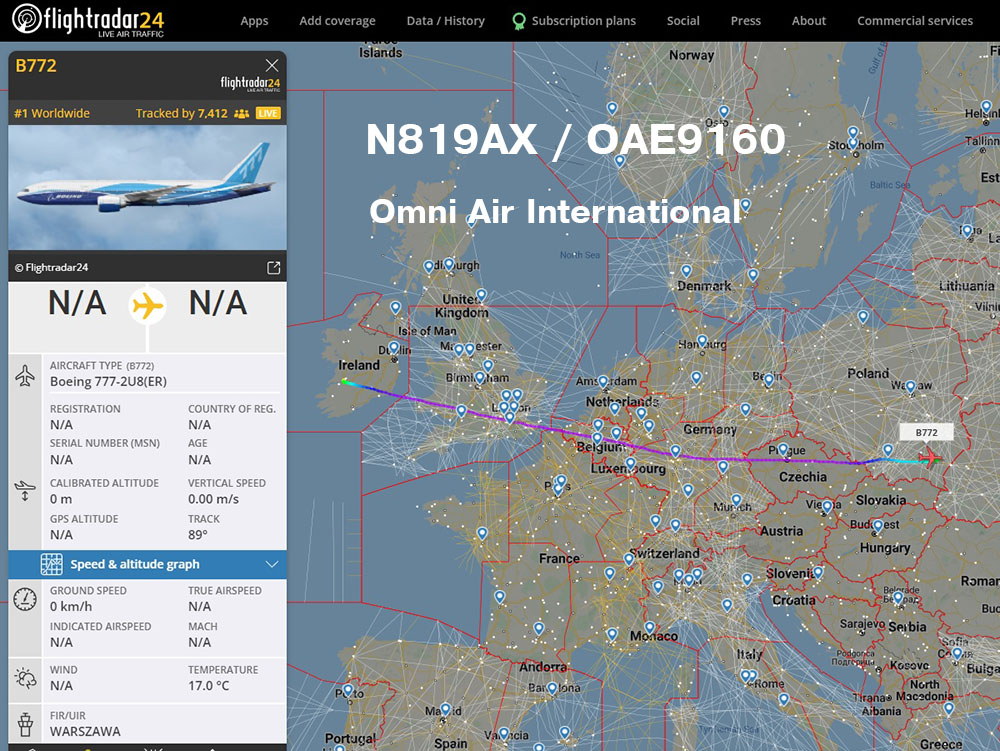
Task: Click the B772 label on the map
Action: coord(926,432)
